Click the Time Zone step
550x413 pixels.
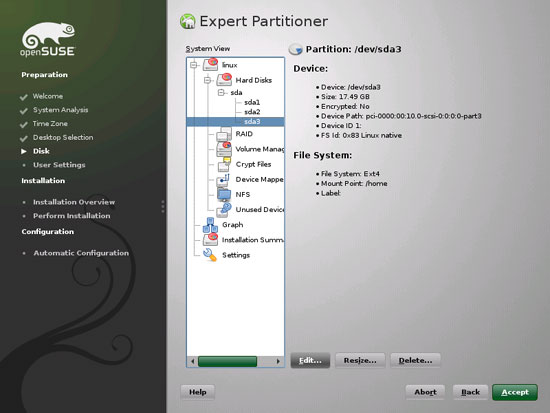coord(50,124)
